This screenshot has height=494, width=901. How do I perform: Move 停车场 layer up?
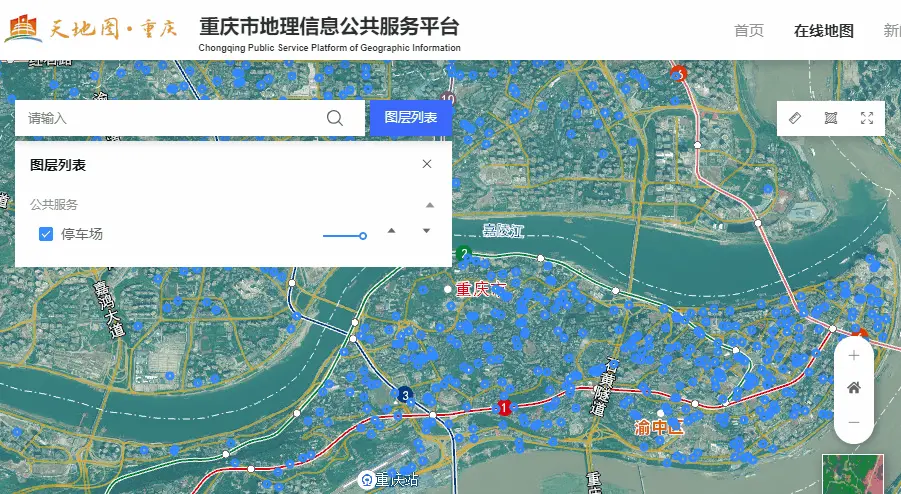tap(391, 231)
